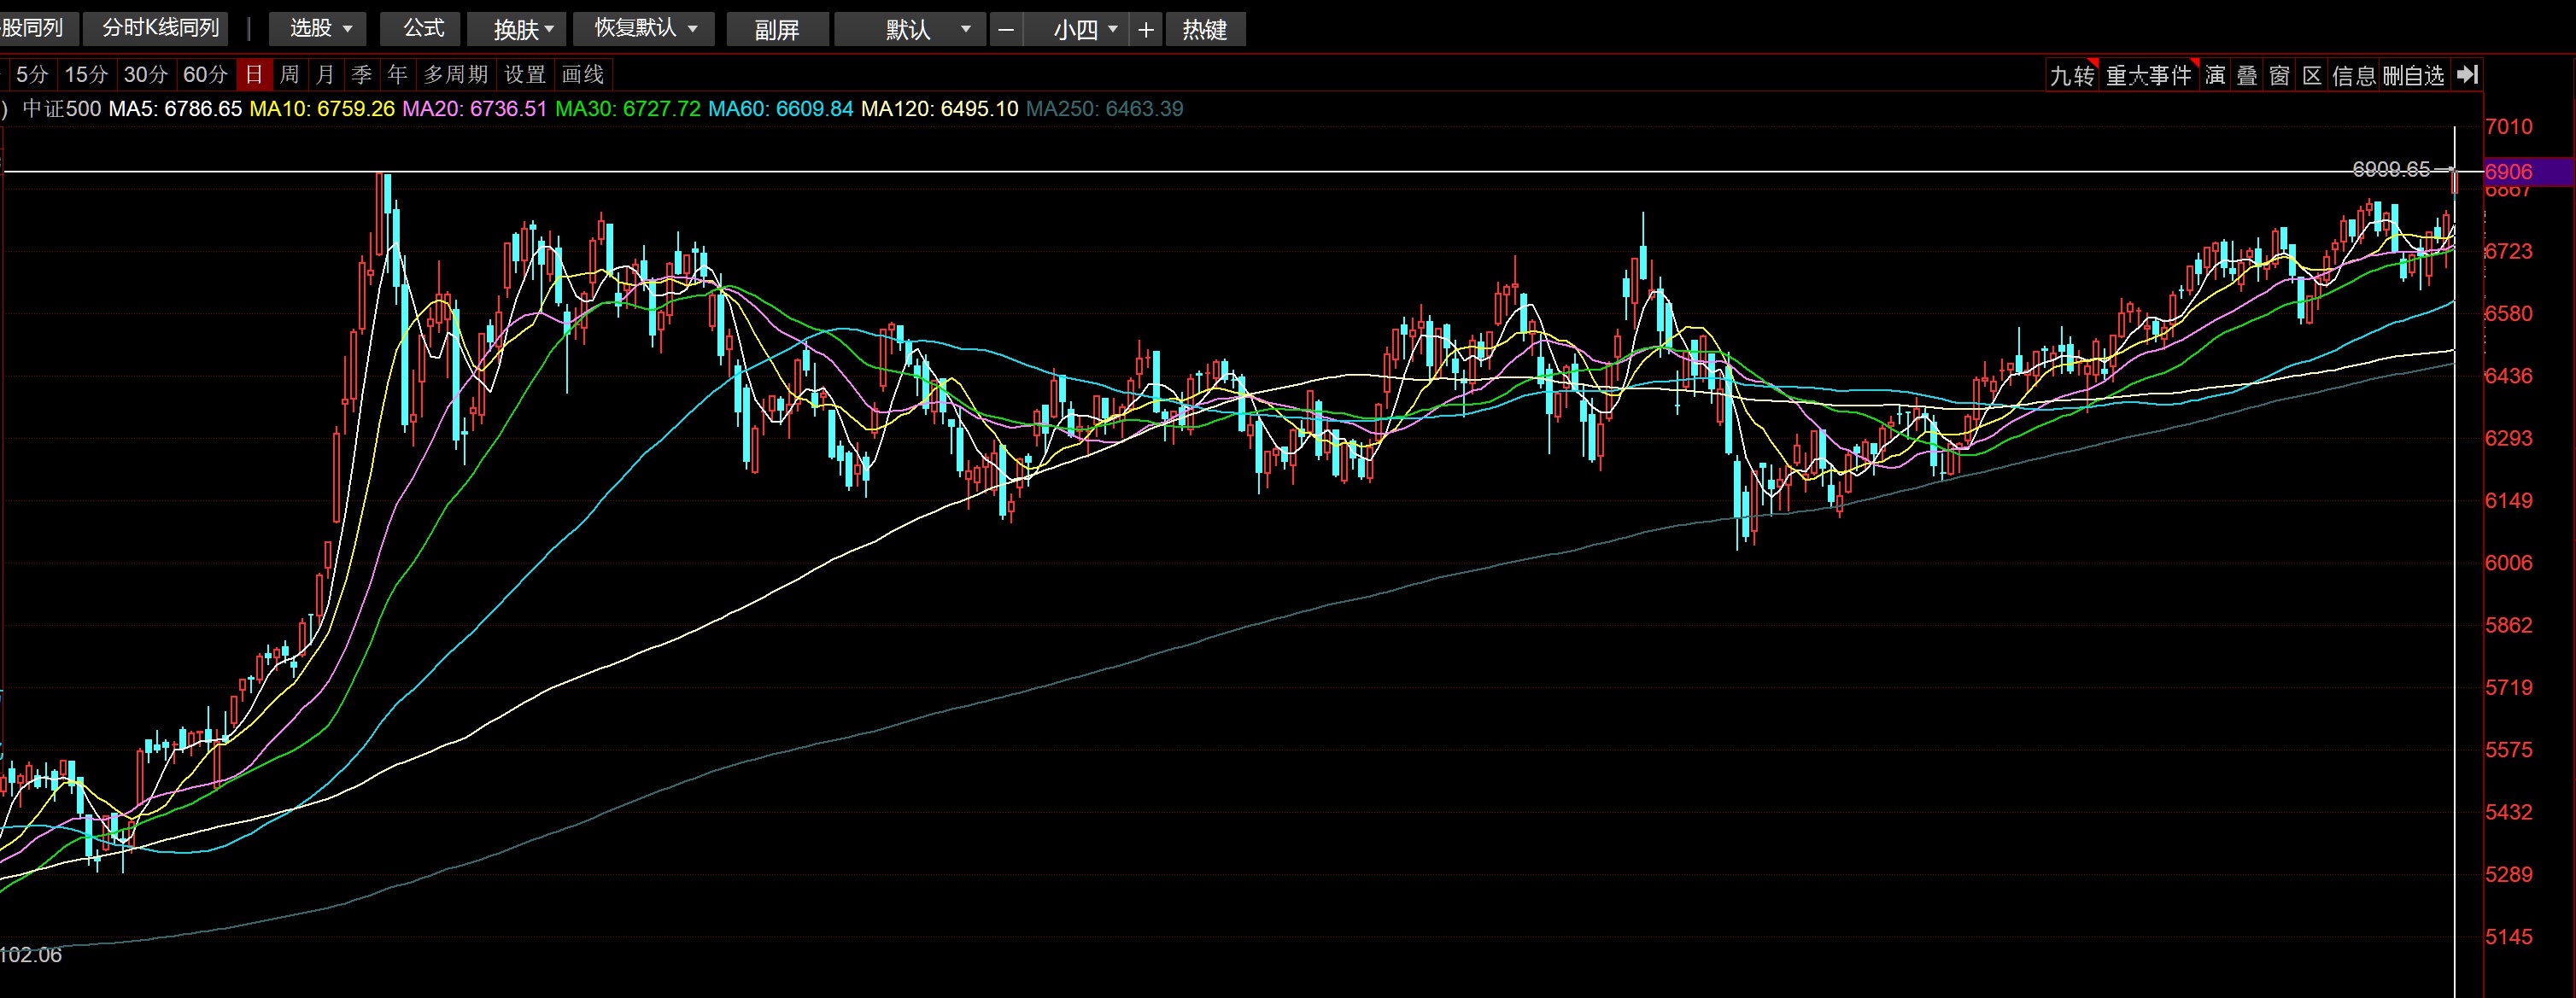Click the 叠 overlay icon button
The image size is (2576, 998).
click(x=2247, y=75)
